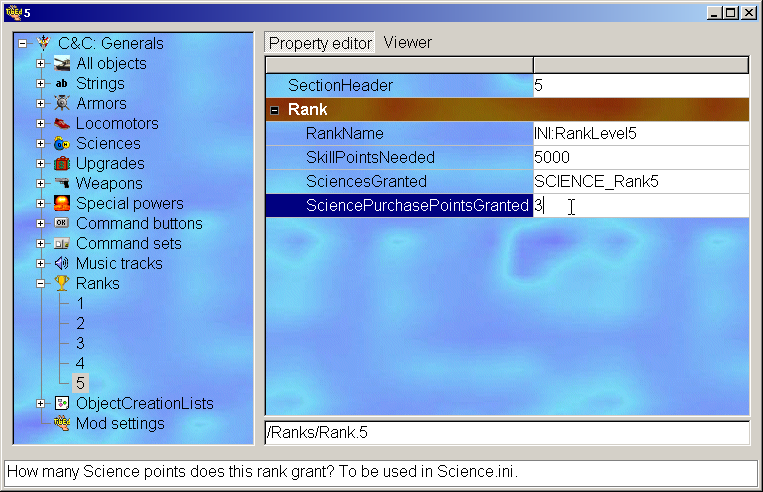Collapse the Ranks node
Image resolution: width=763 pixels, height=492 pixels.
pos(40,283)
